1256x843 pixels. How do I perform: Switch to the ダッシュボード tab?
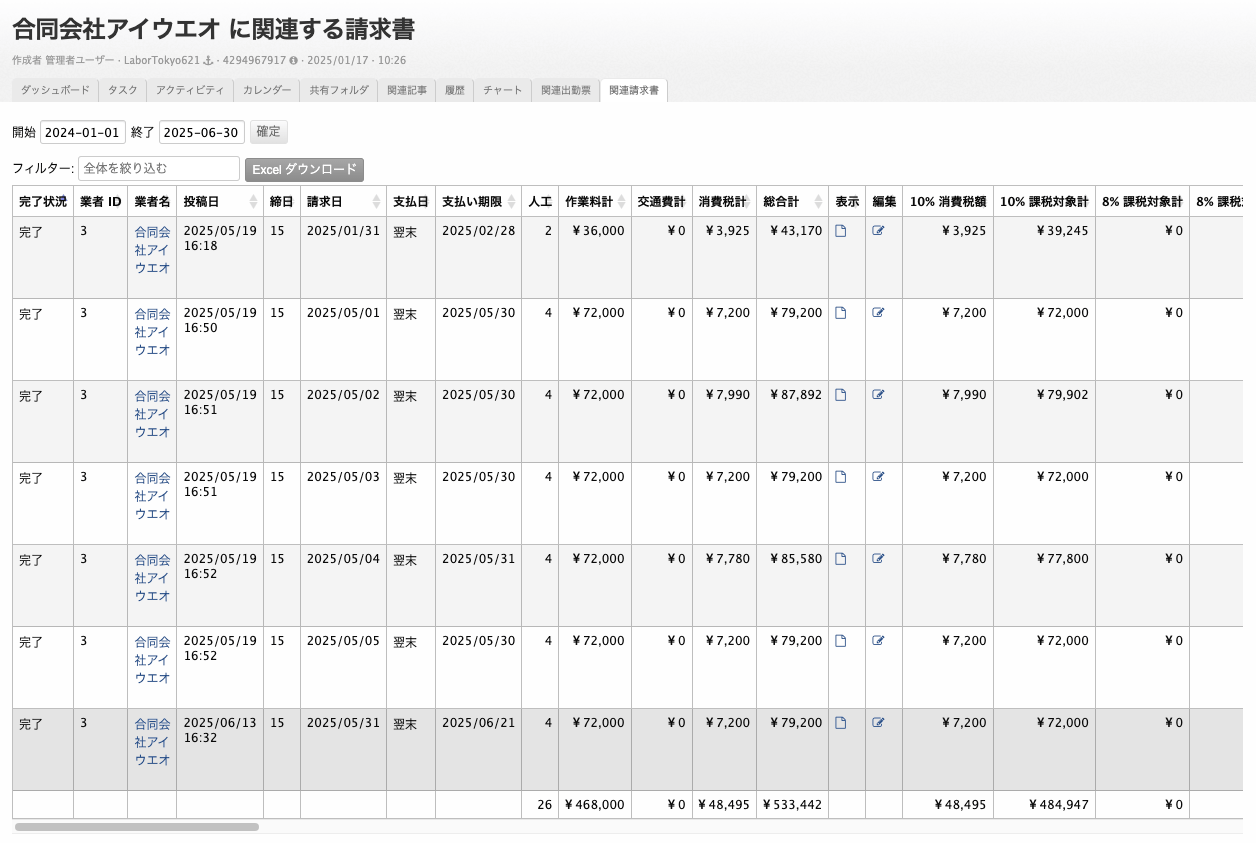tap(55, 90)
